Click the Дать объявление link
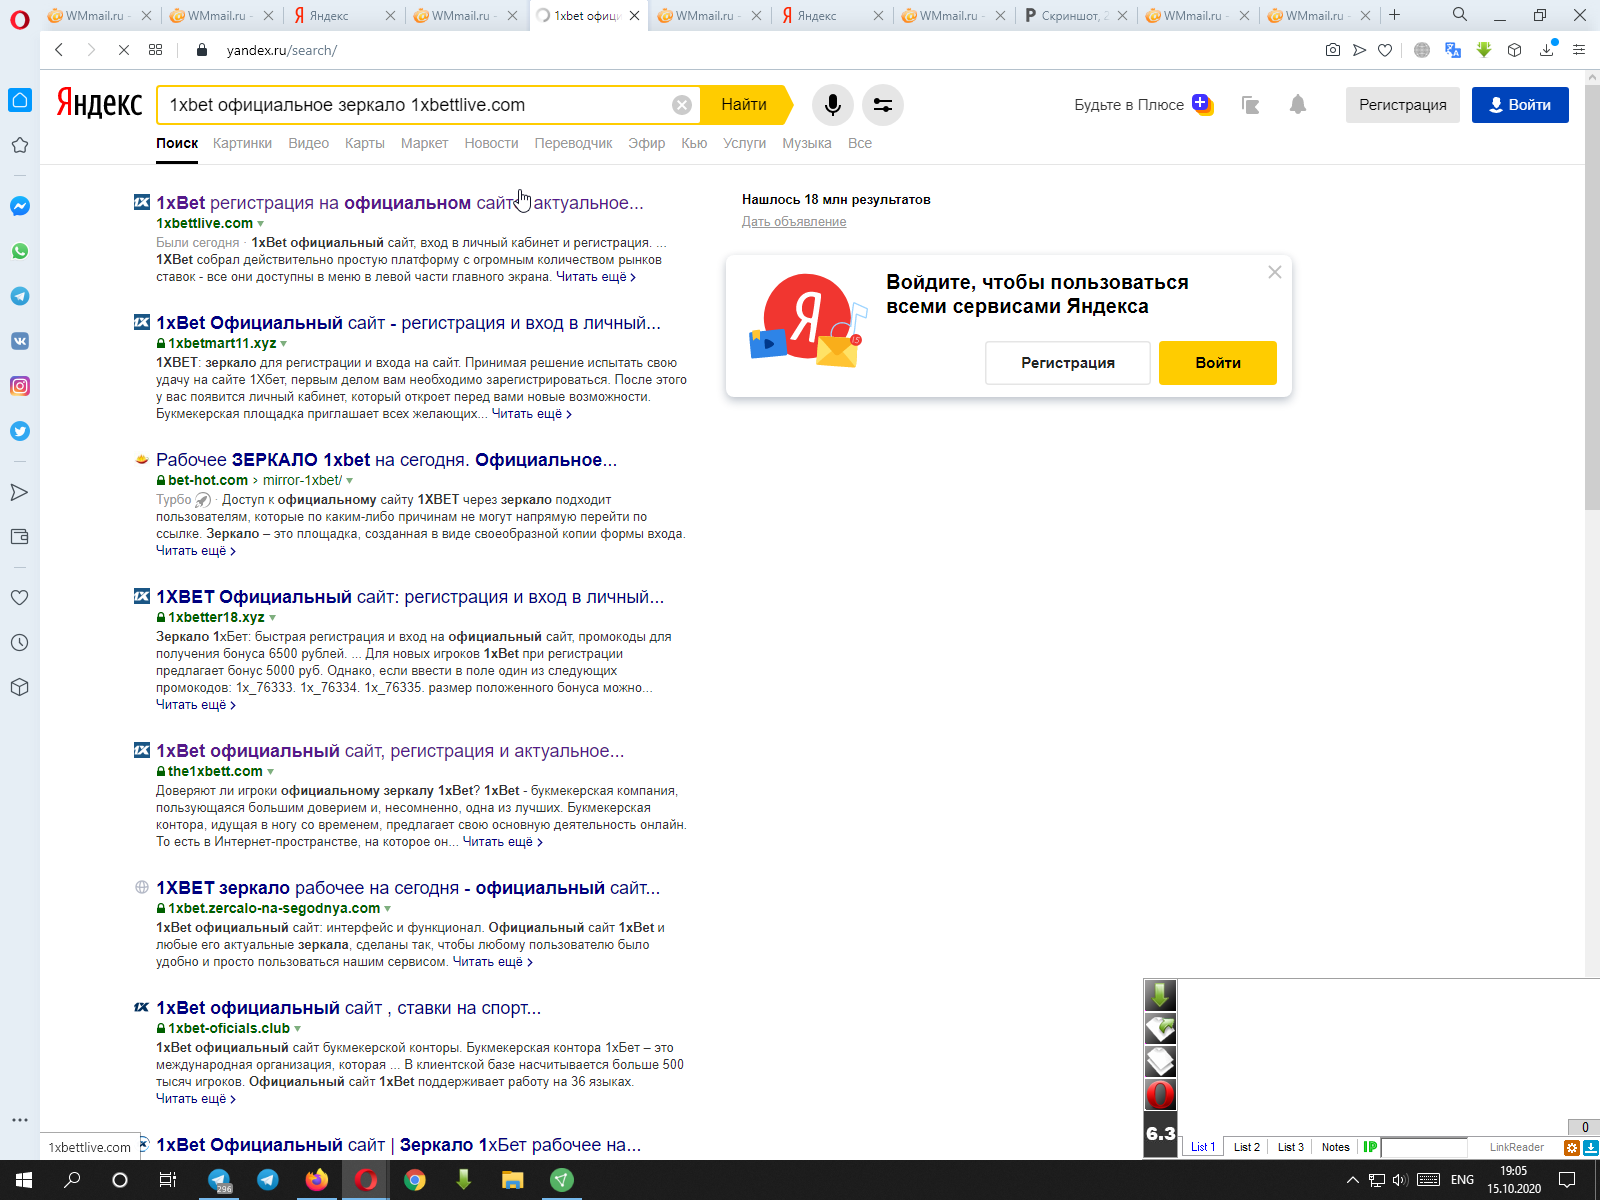This screenshot has width=1600, height=1200. (794, 222)
